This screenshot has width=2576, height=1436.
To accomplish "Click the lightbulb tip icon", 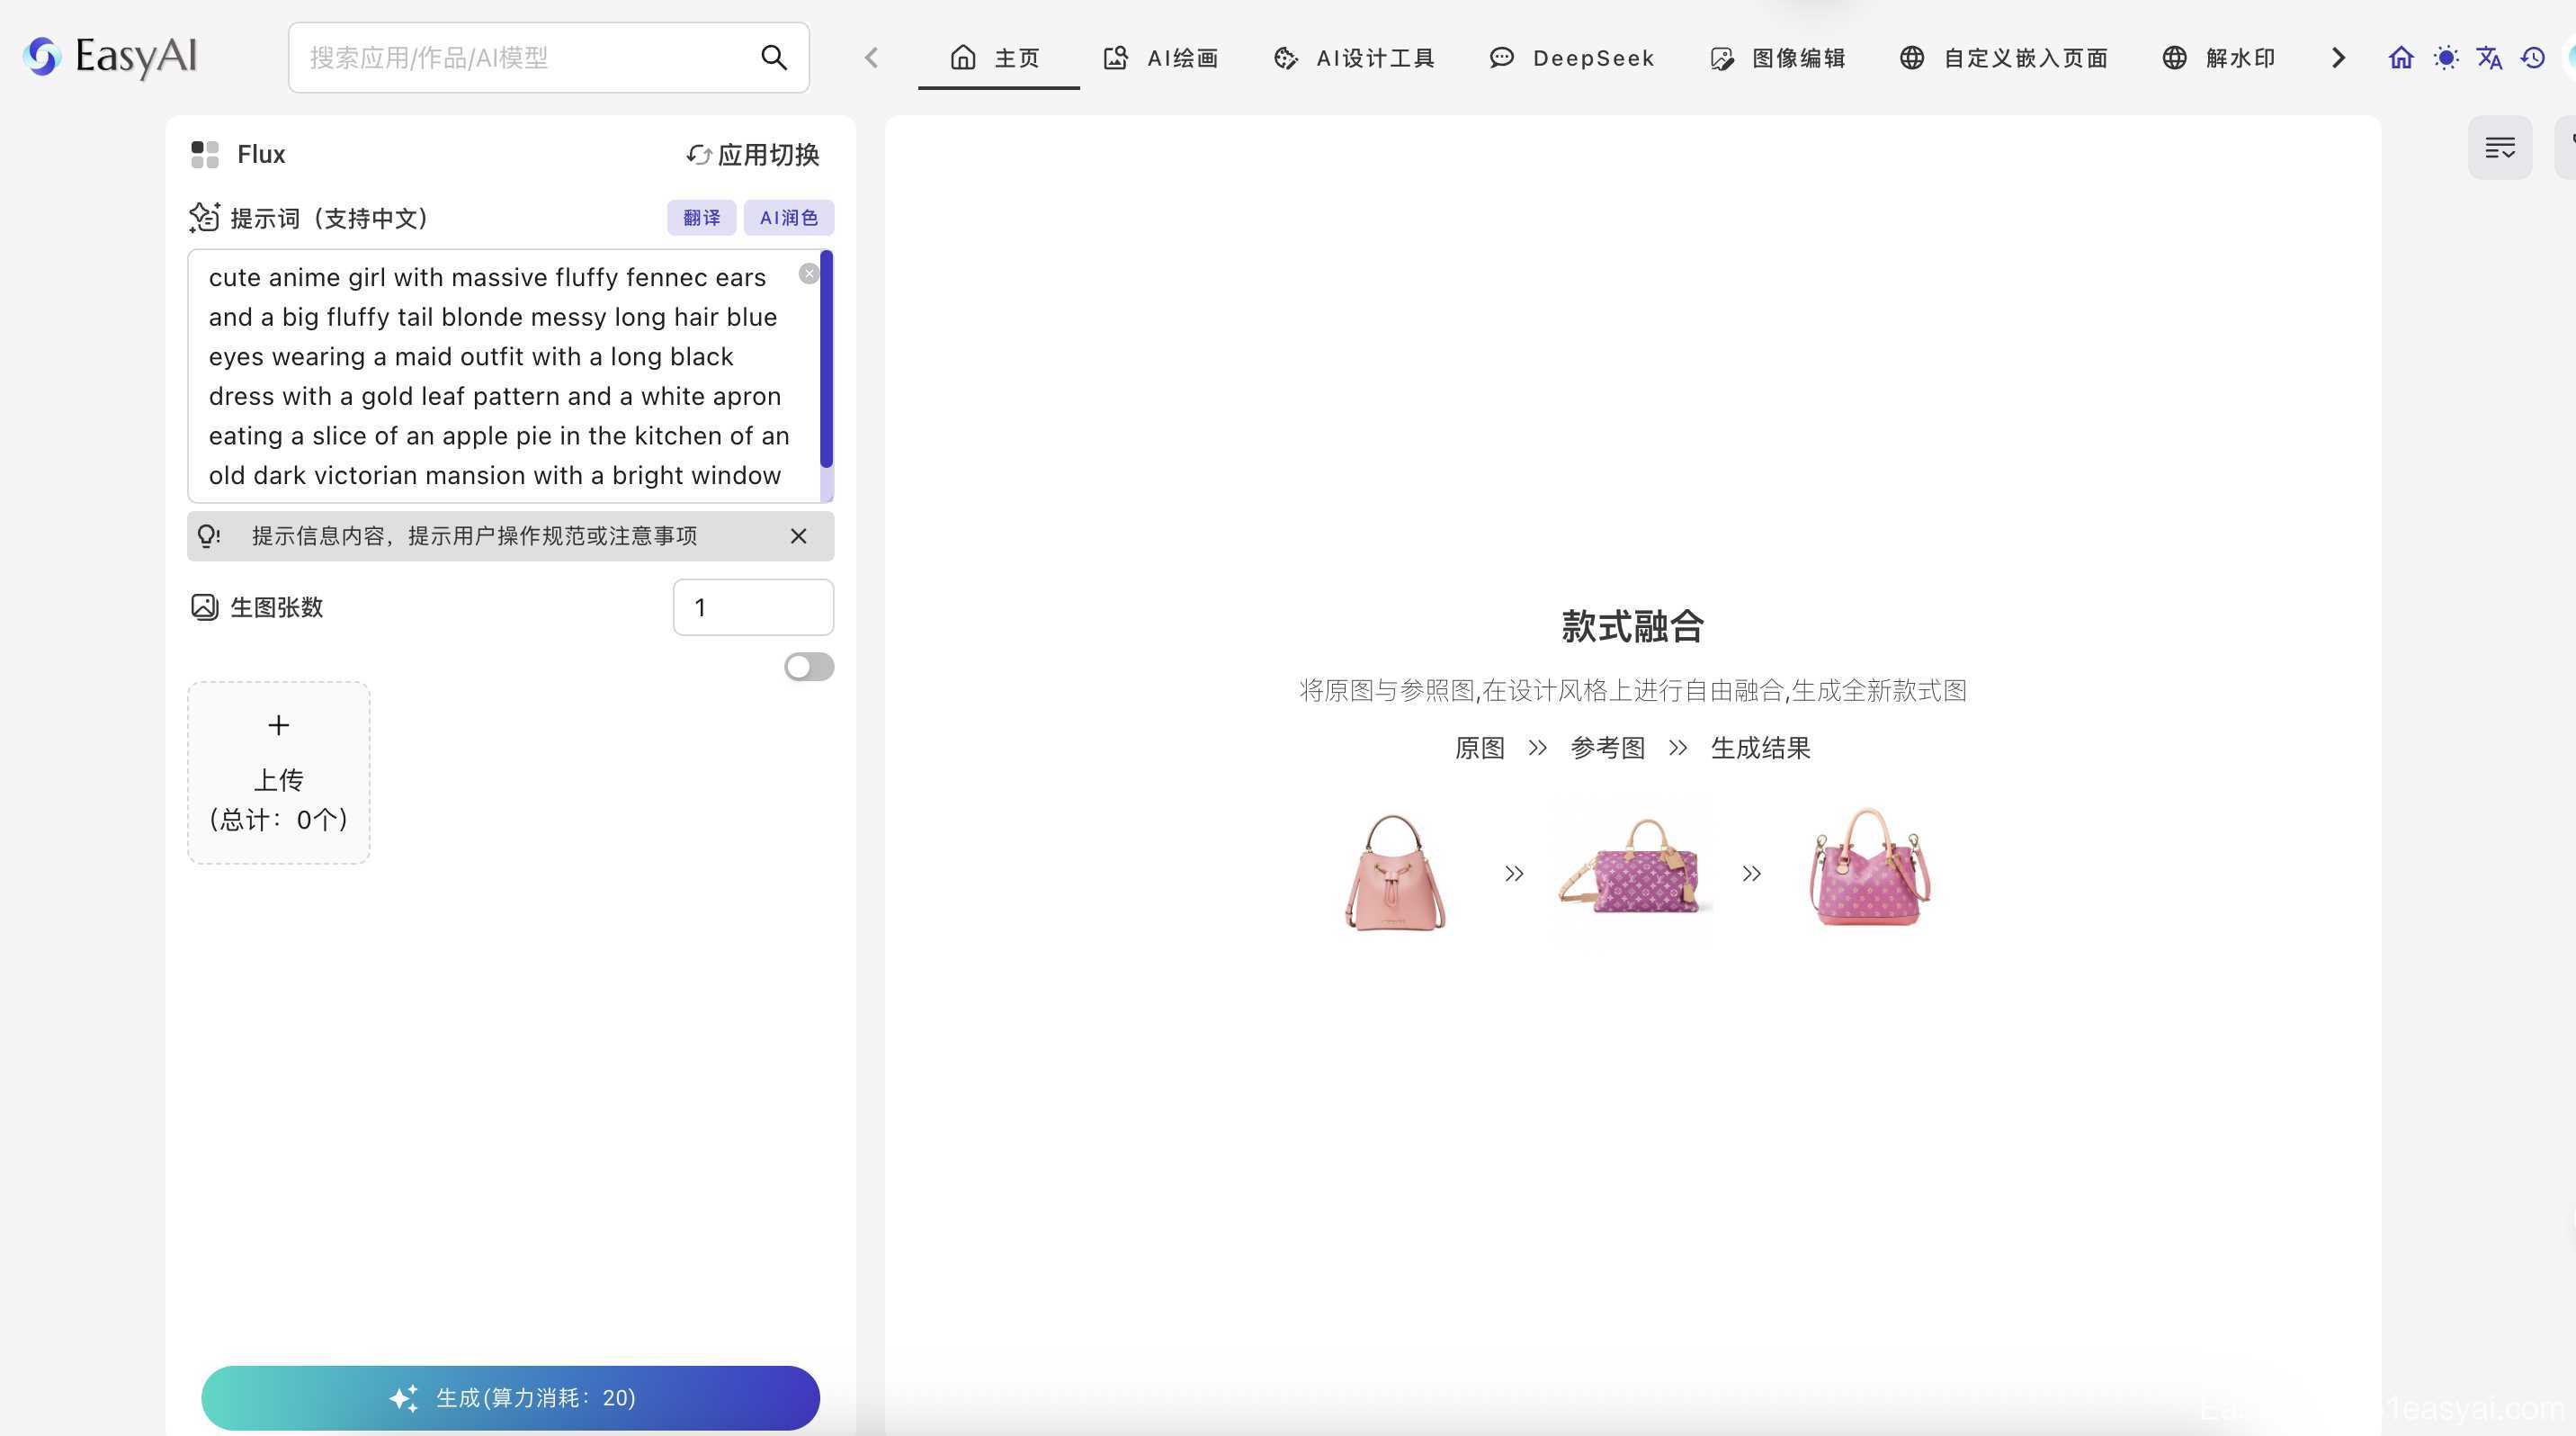I will pos(208,536).
